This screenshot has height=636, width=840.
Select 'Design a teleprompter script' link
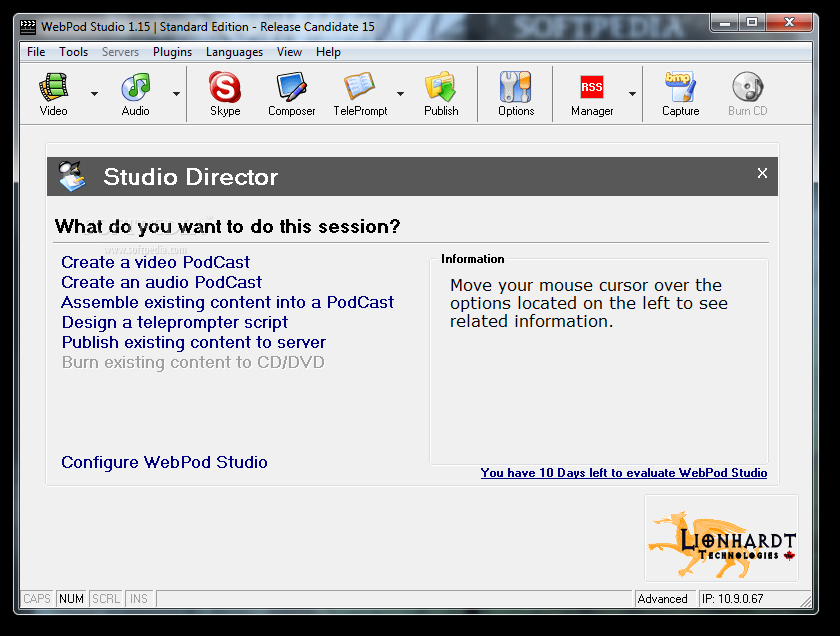click(174, 322)
